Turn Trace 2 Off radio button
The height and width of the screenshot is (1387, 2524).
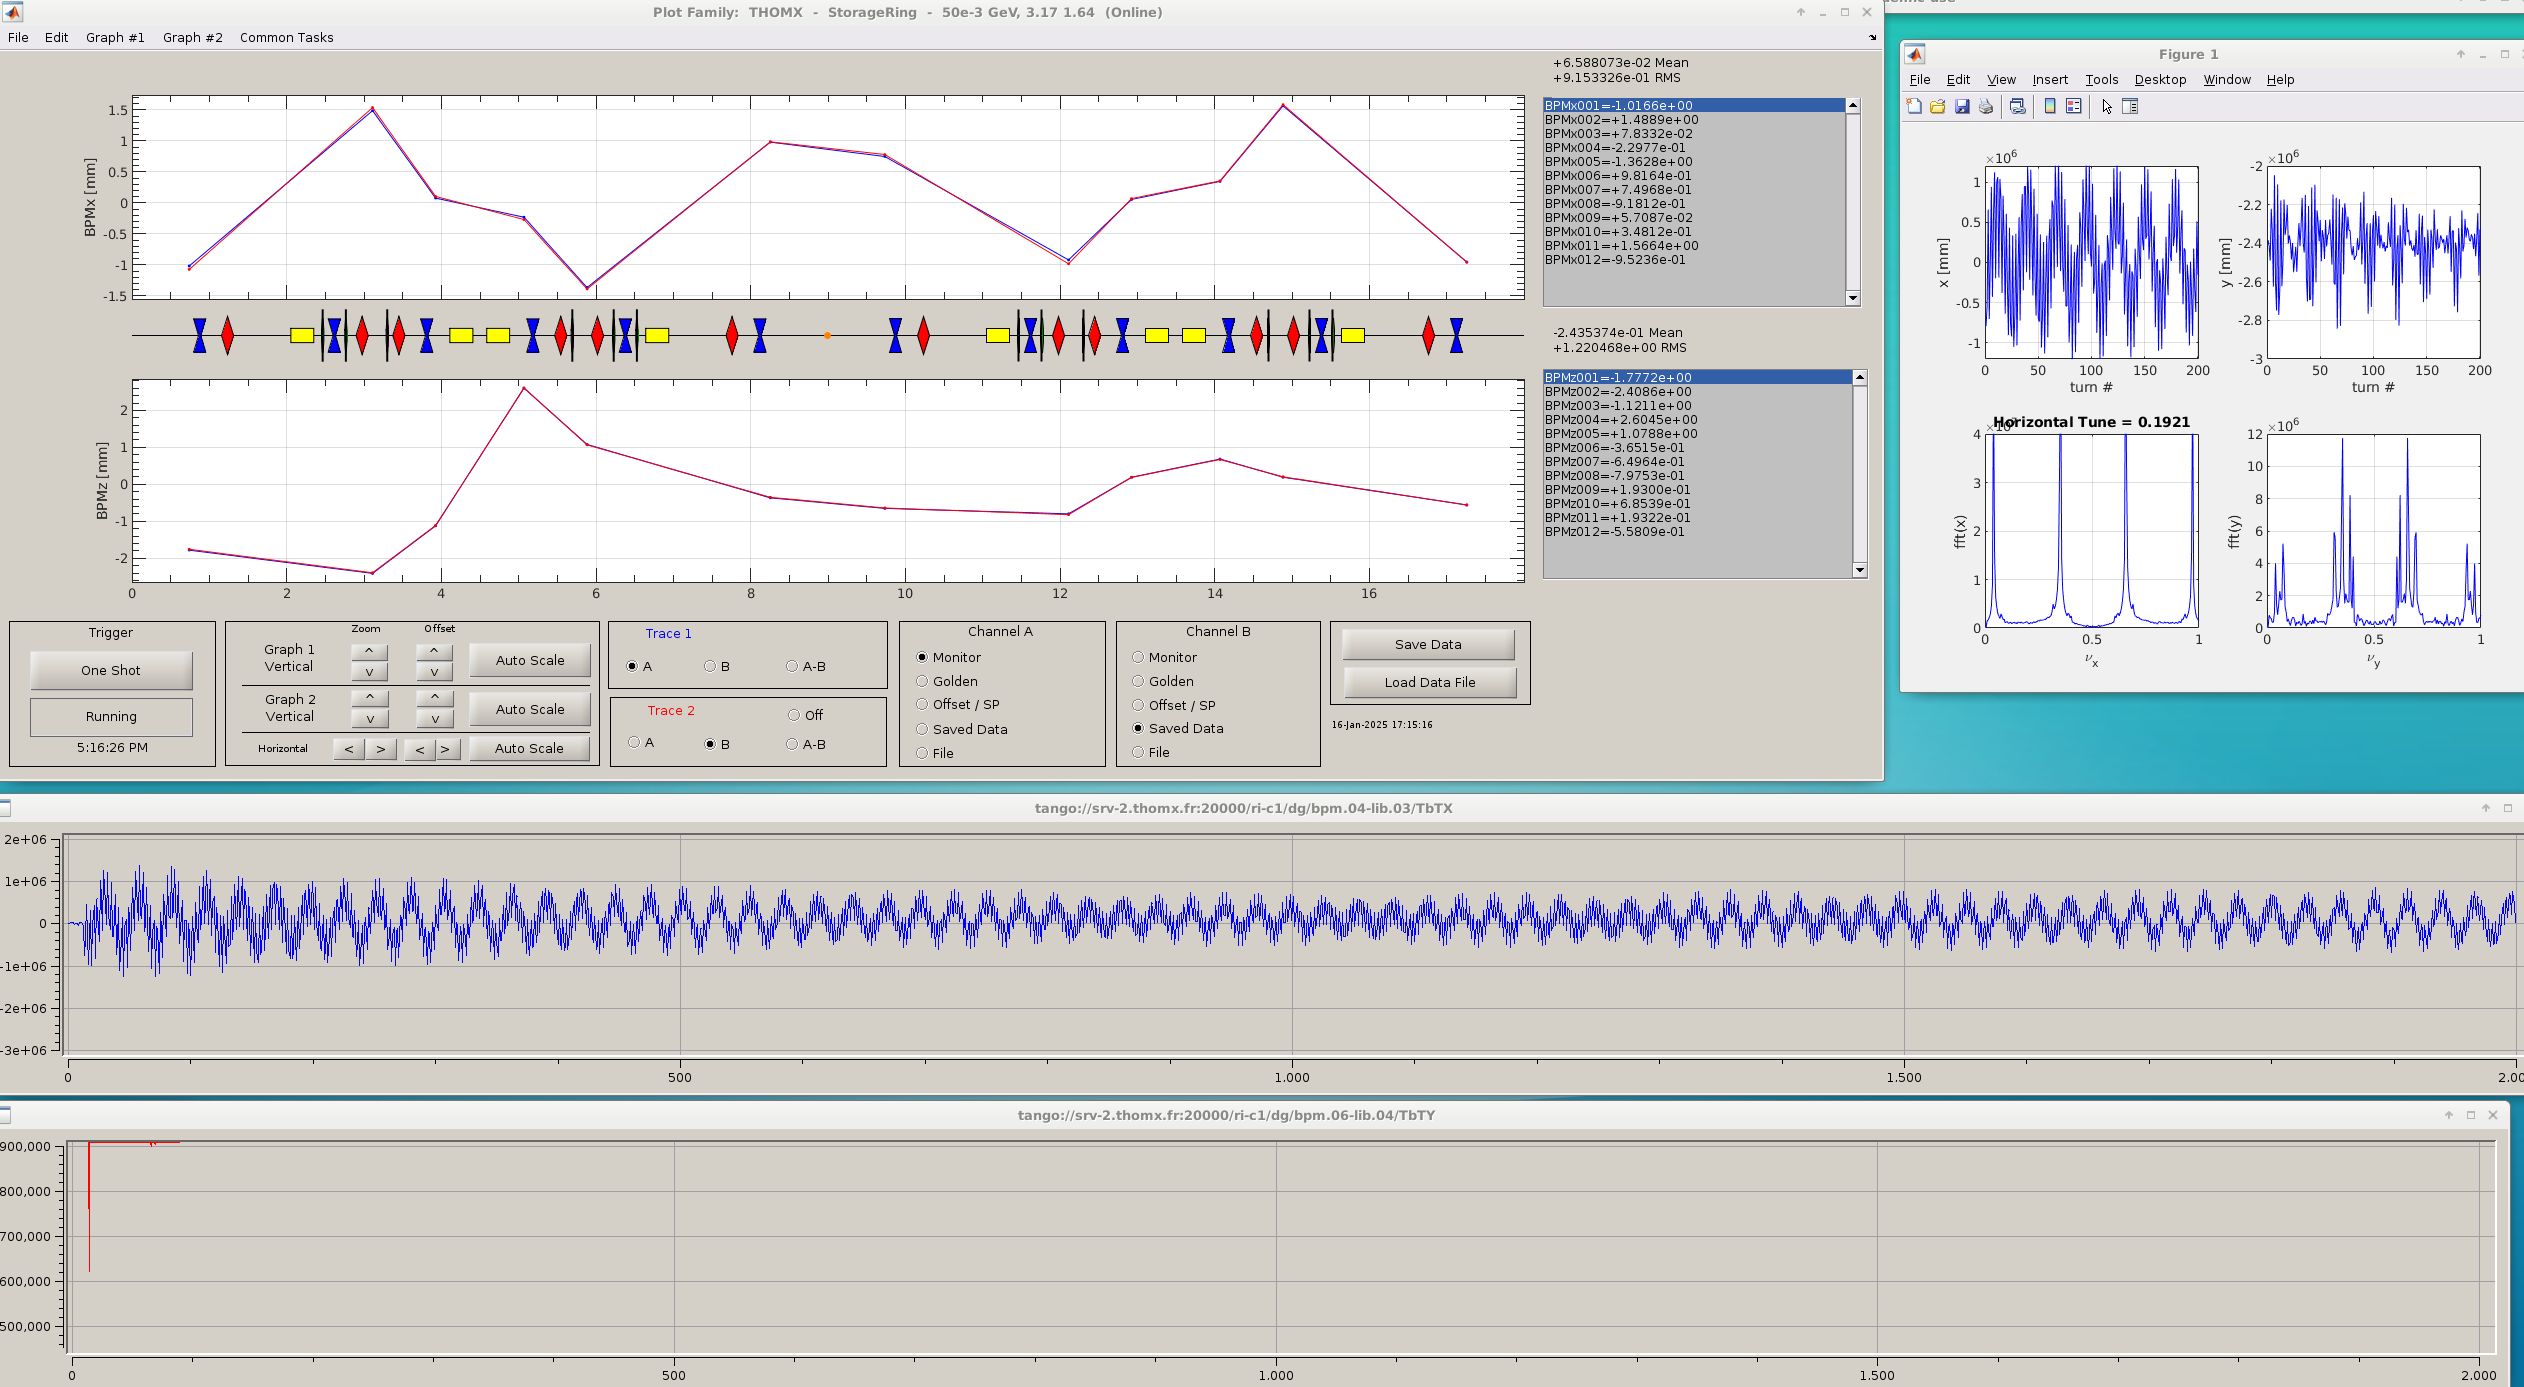click(794, 715)
